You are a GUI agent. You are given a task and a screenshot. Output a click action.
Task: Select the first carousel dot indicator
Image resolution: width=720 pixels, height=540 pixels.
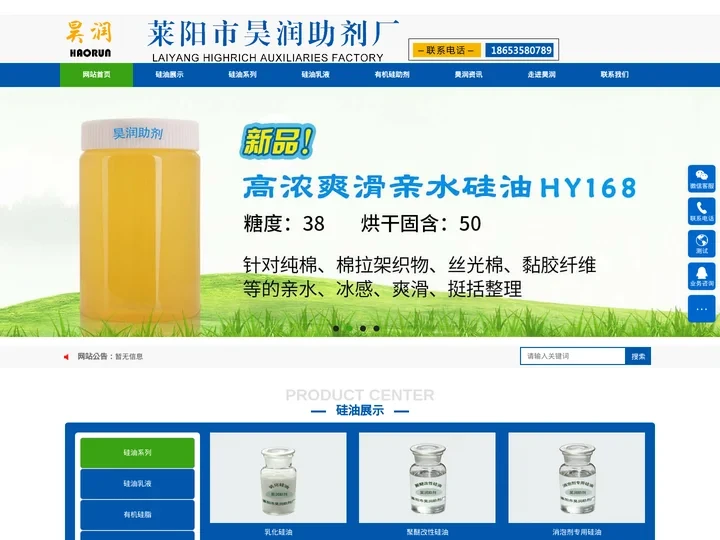(x=336, y=328)
